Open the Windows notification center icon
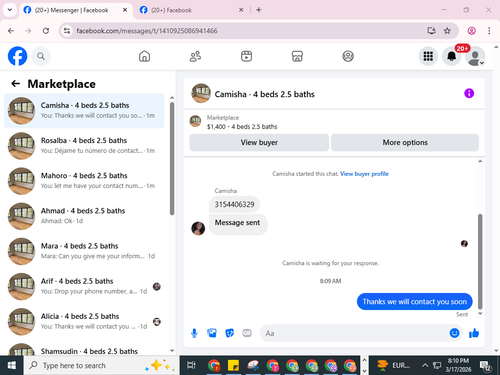This screenshot has width=500, height=375. click(x=485, y=366)
